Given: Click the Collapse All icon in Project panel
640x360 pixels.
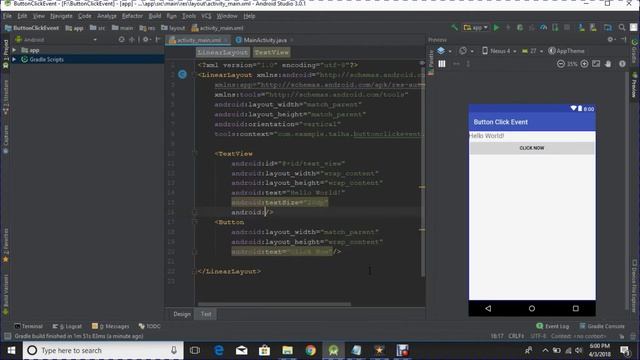Looking at the screenshot, I should (131, 40).
